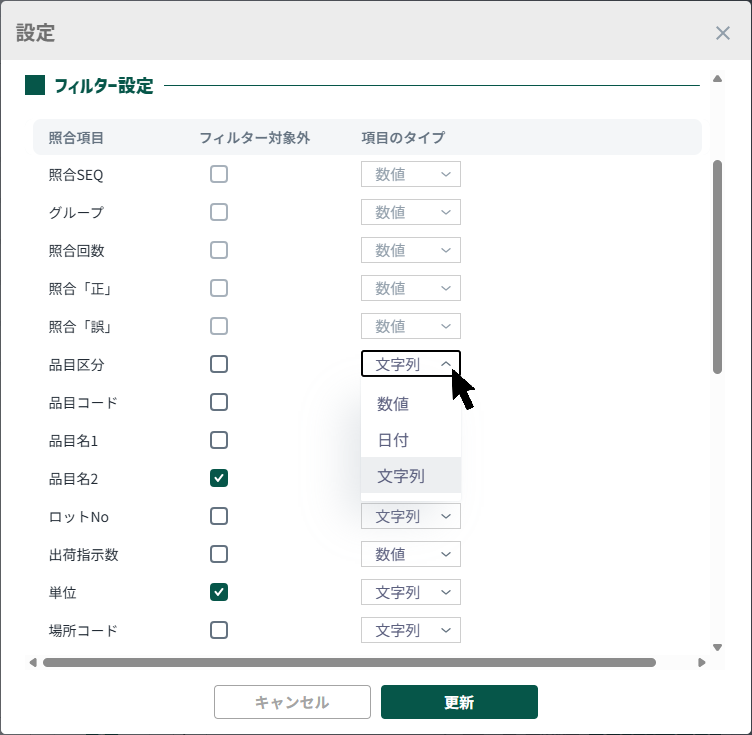752x735 pixels.
Task: Open the ロットNo type dropdown
Action: [411, 517]
